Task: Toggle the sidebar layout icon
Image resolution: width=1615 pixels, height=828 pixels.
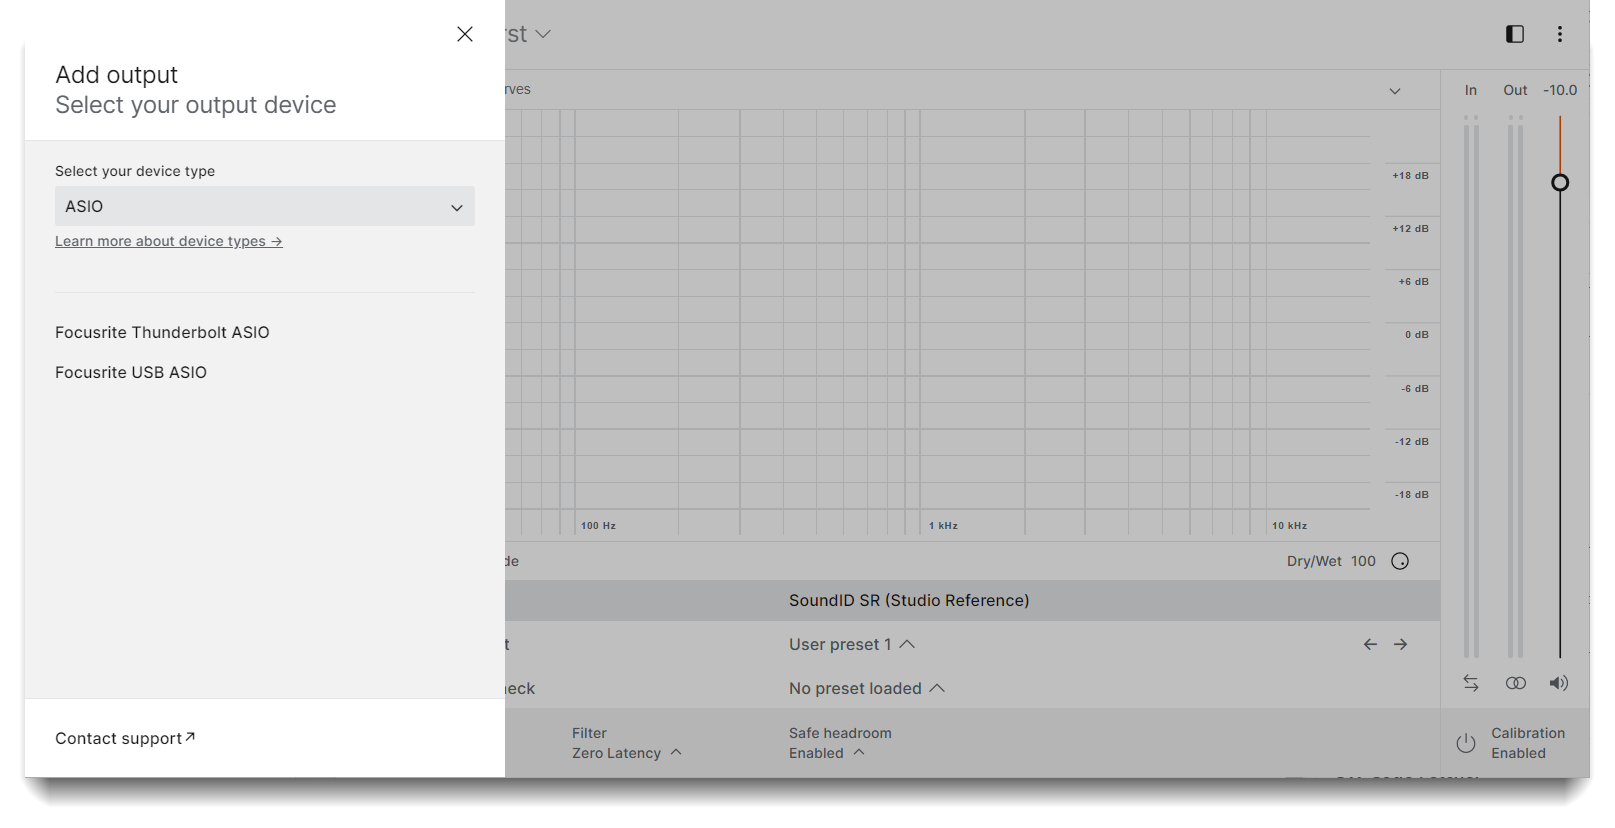Action: [x=1515, y=34]
